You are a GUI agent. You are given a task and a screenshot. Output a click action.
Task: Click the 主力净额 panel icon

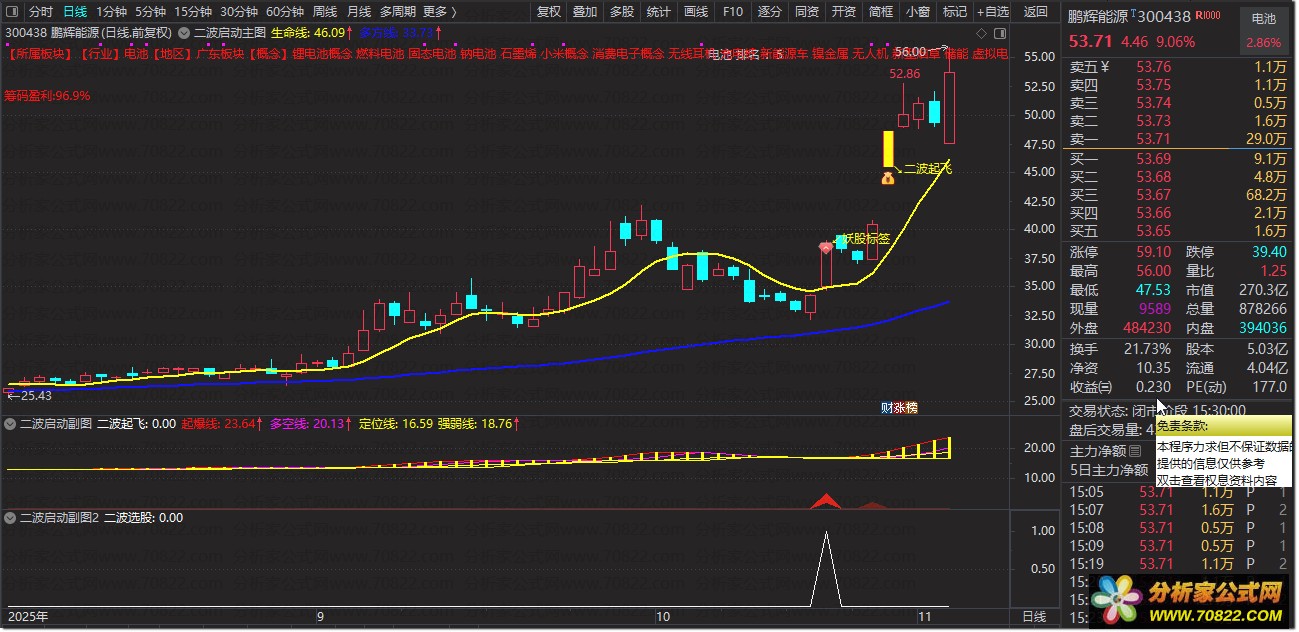(1134, 451)
